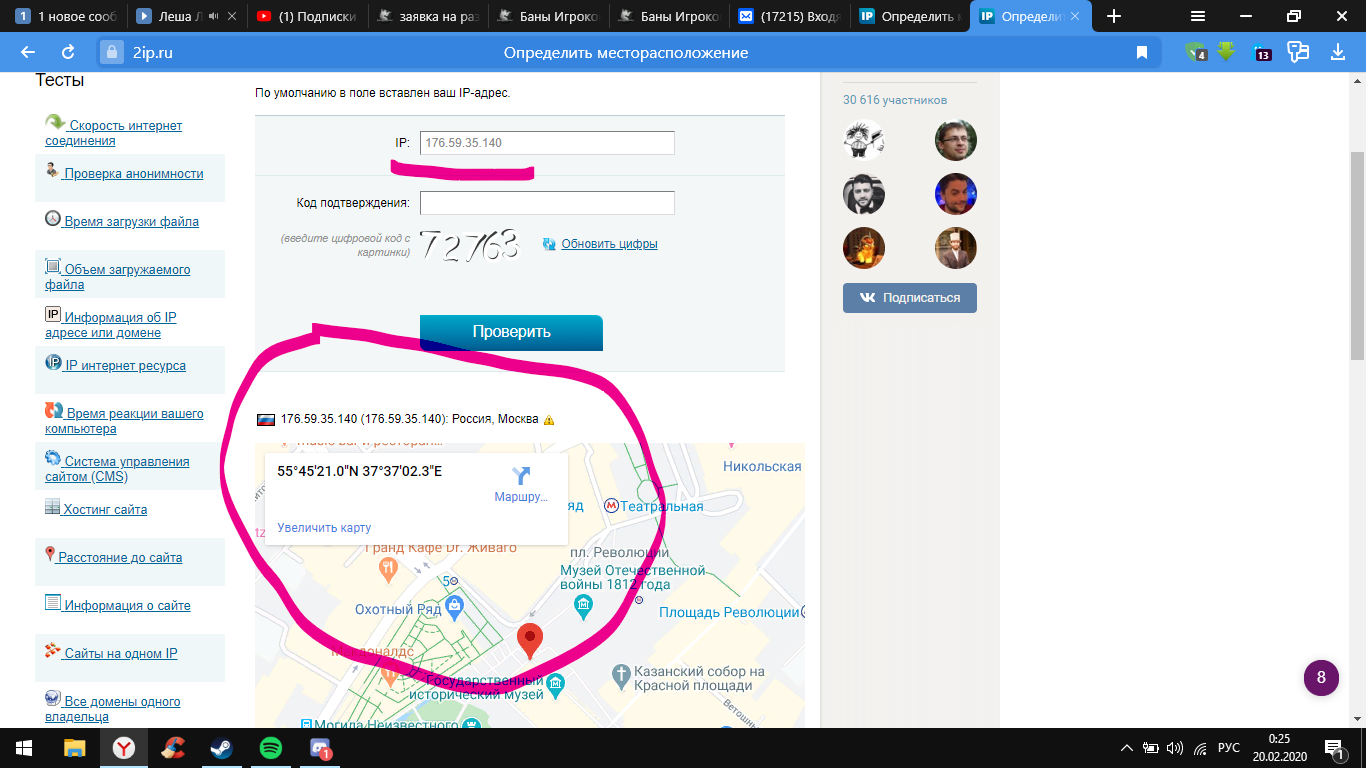Image resolution: width=1366 pixels, height=768 pixels.
Task: Open a new browser tab
Action: (x=1114, y=16)
